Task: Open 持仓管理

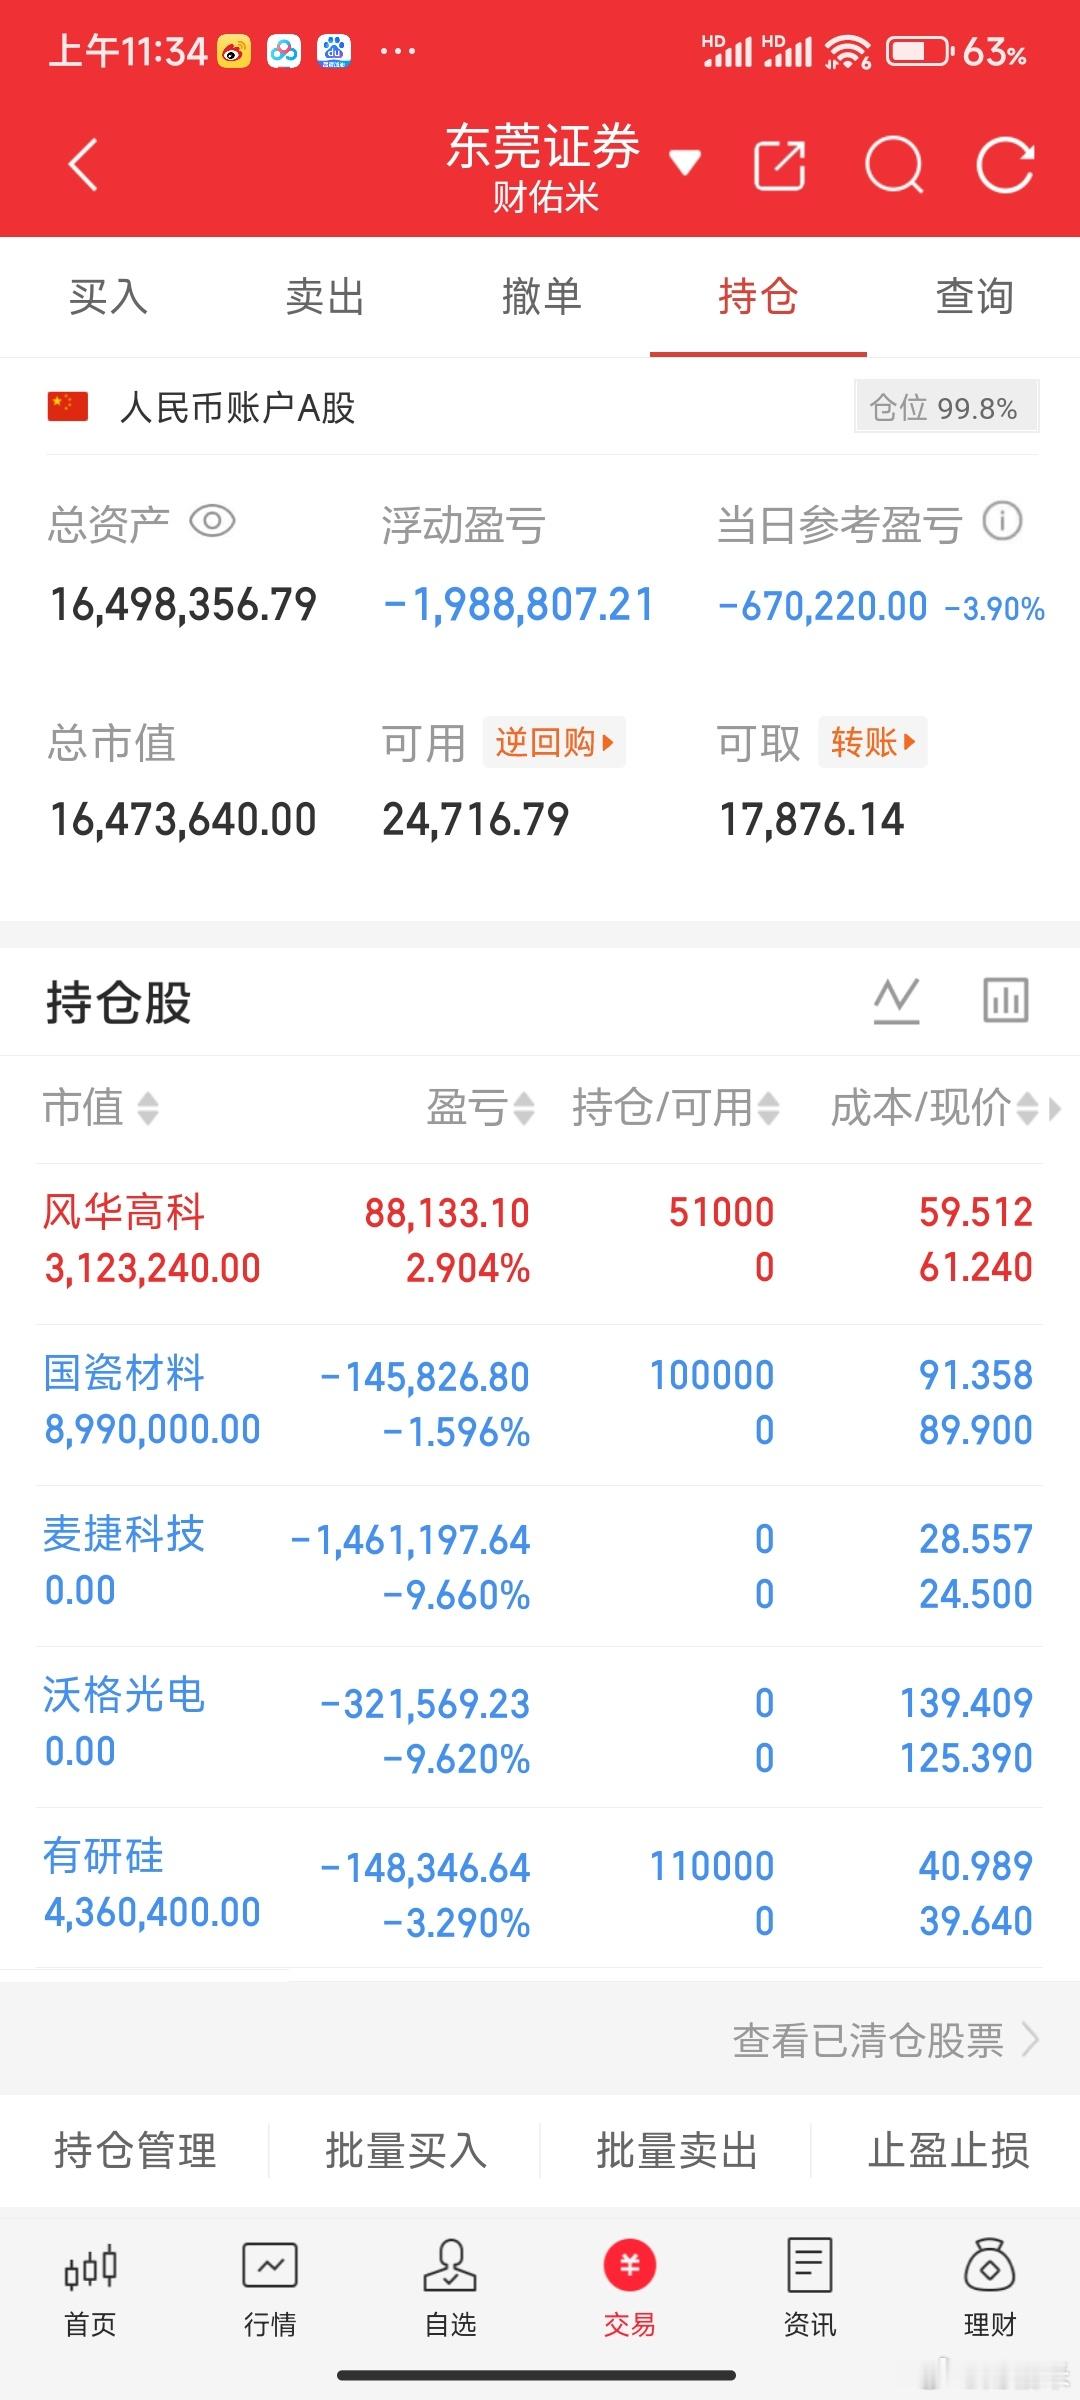Action: click(x=135, y=2150)
